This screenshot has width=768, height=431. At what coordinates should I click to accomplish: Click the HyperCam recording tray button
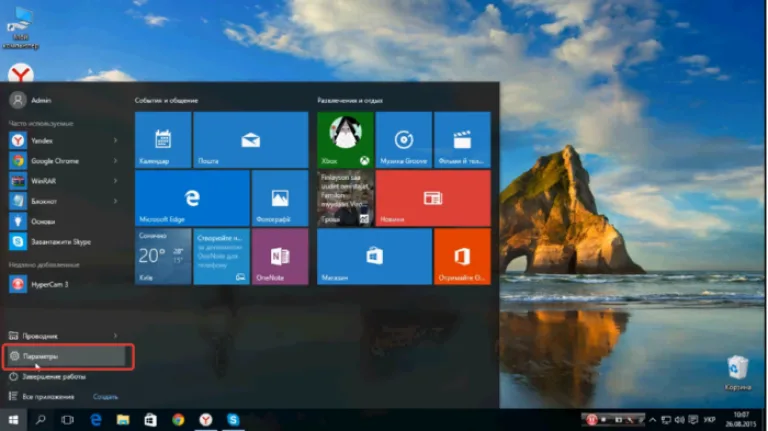click(592, 420)
